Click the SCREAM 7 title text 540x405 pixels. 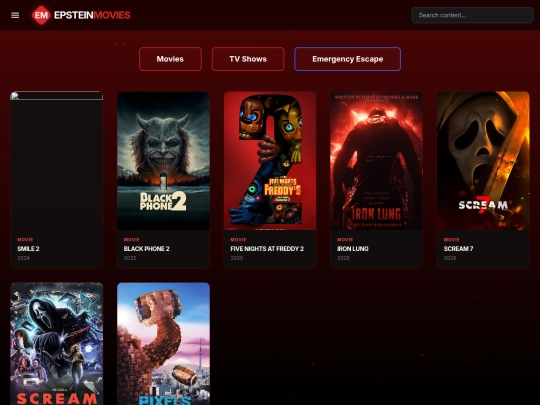click(458, 249)
